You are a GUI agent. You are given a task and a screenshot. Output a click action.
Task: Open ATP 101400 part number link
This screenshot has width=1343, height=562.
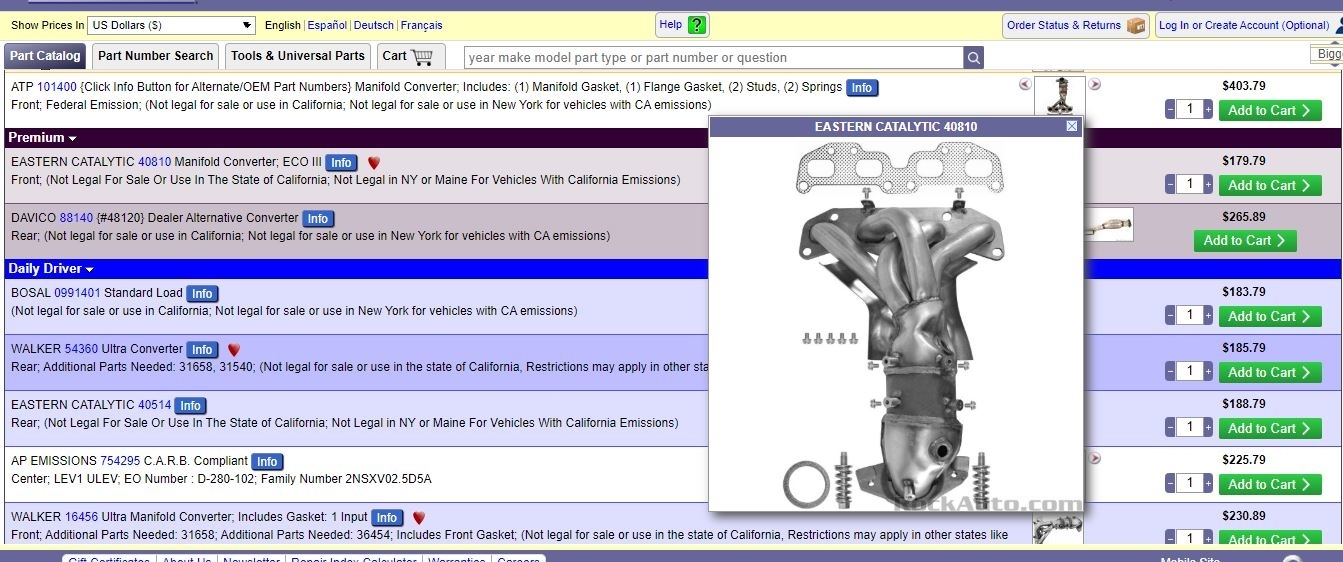(57, 87)
